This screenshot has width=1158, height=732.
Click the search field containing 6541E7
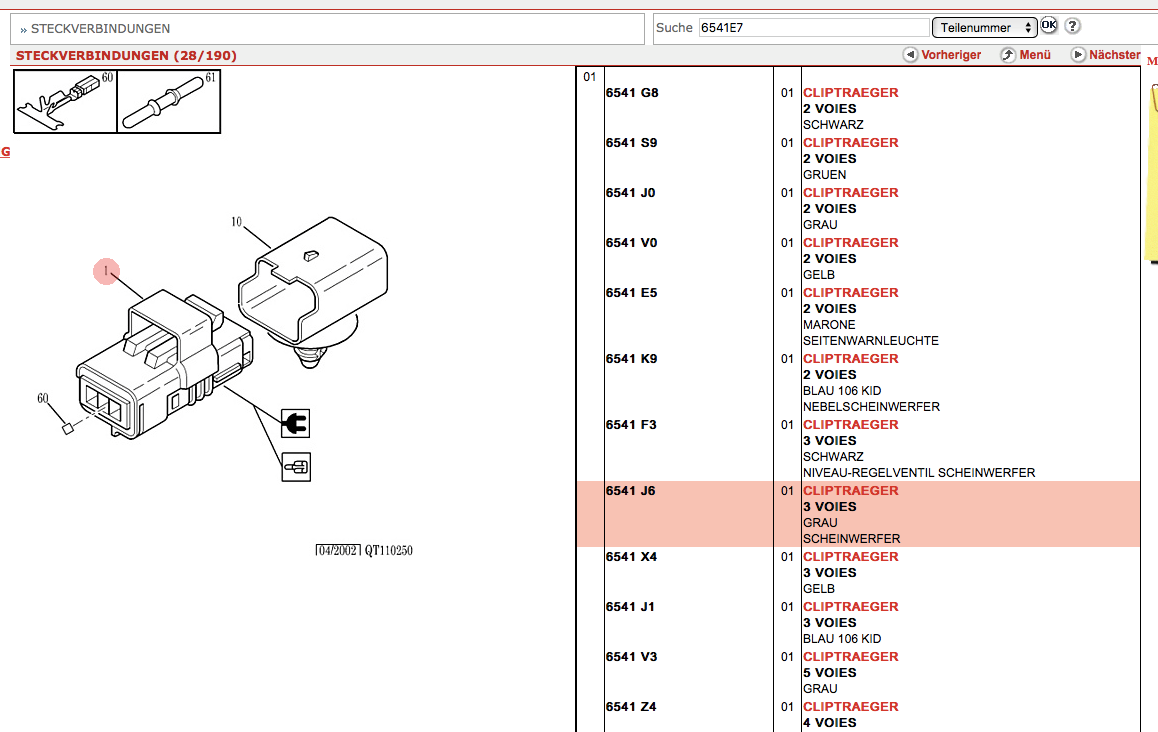tap(813, 27)
